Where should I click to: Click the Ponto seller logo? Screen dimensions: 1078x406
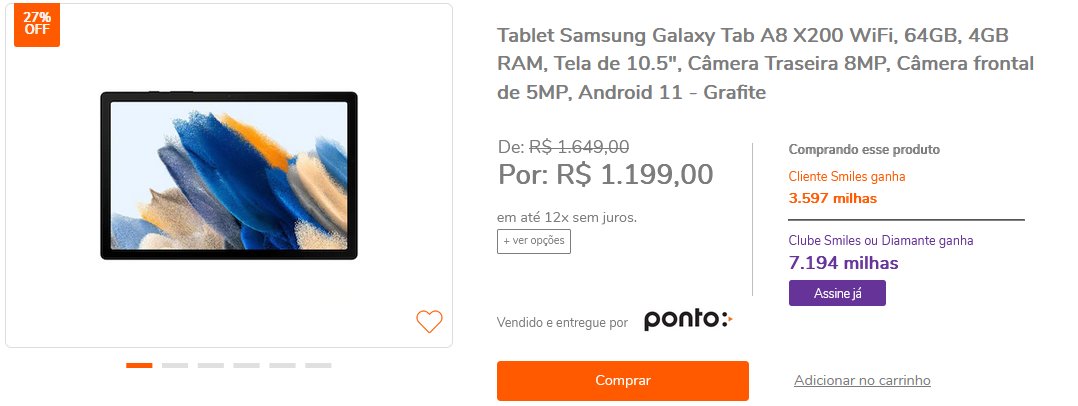coord(688,320)
